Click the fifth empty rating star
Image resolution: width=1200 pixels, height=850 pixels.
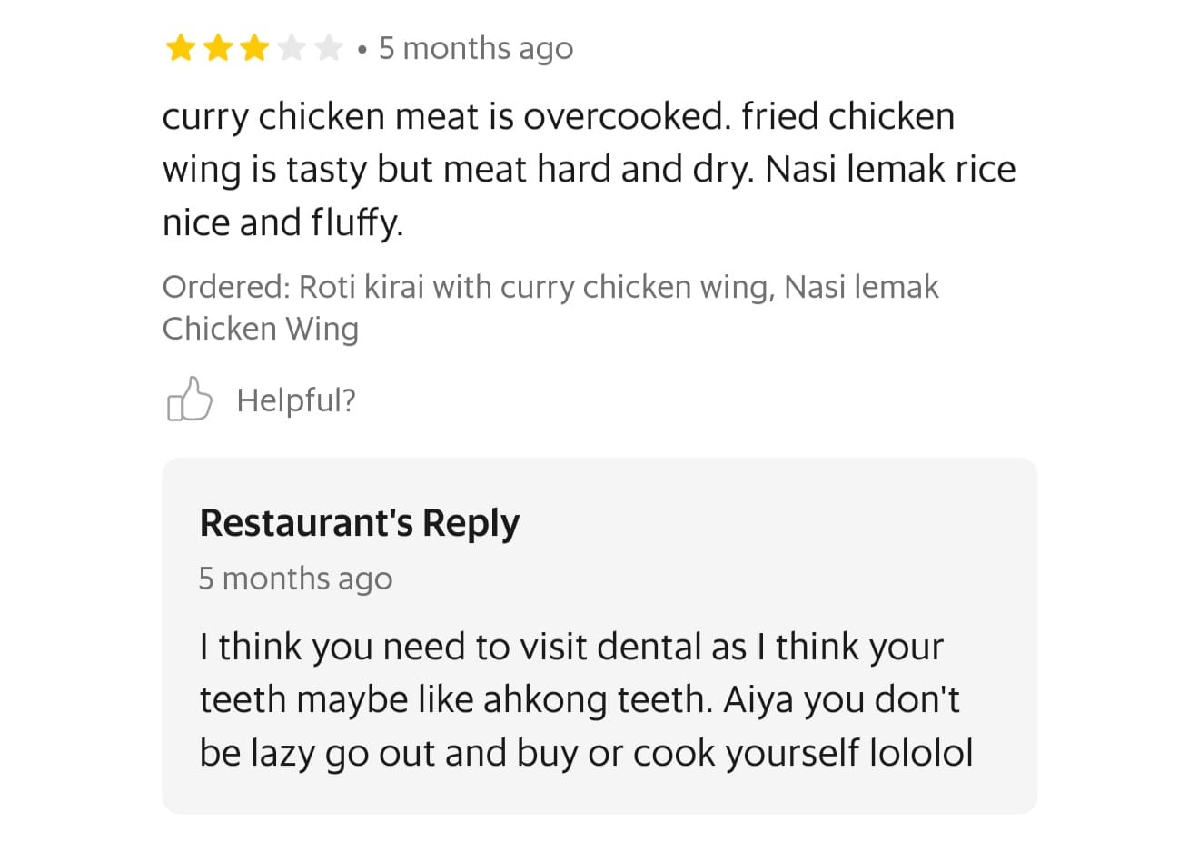[328, 48]
